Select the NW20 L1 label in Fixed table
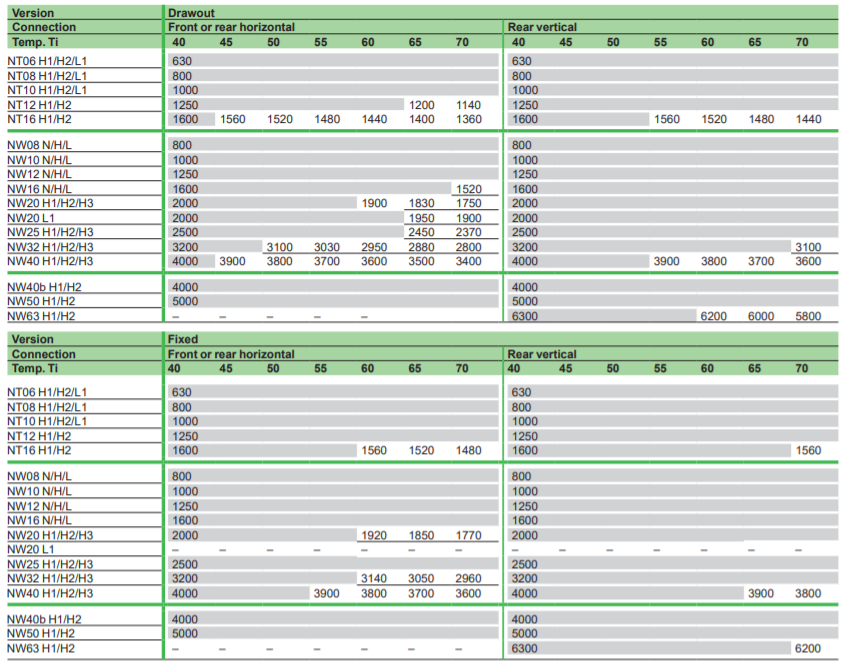855x668 pixels. tap(31, 550)
